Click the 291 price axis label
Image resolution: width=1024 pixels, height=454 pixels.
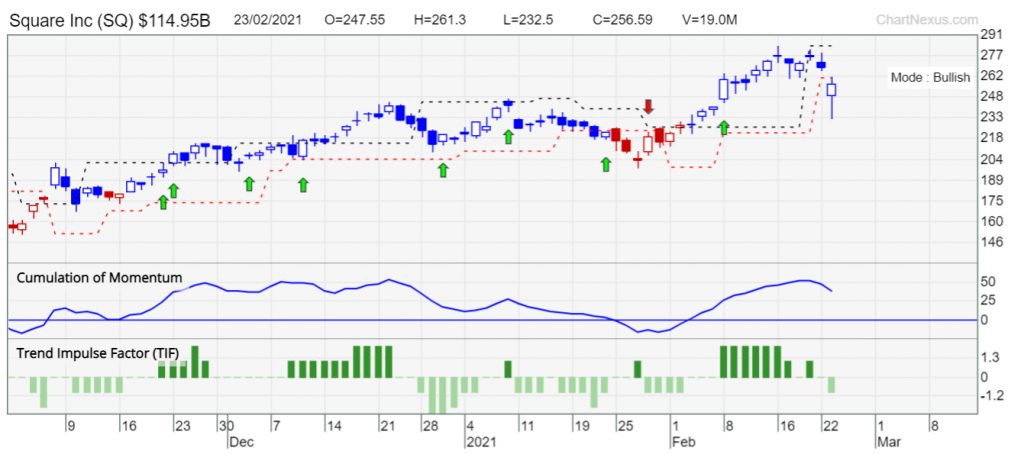[x=992, y=35]
